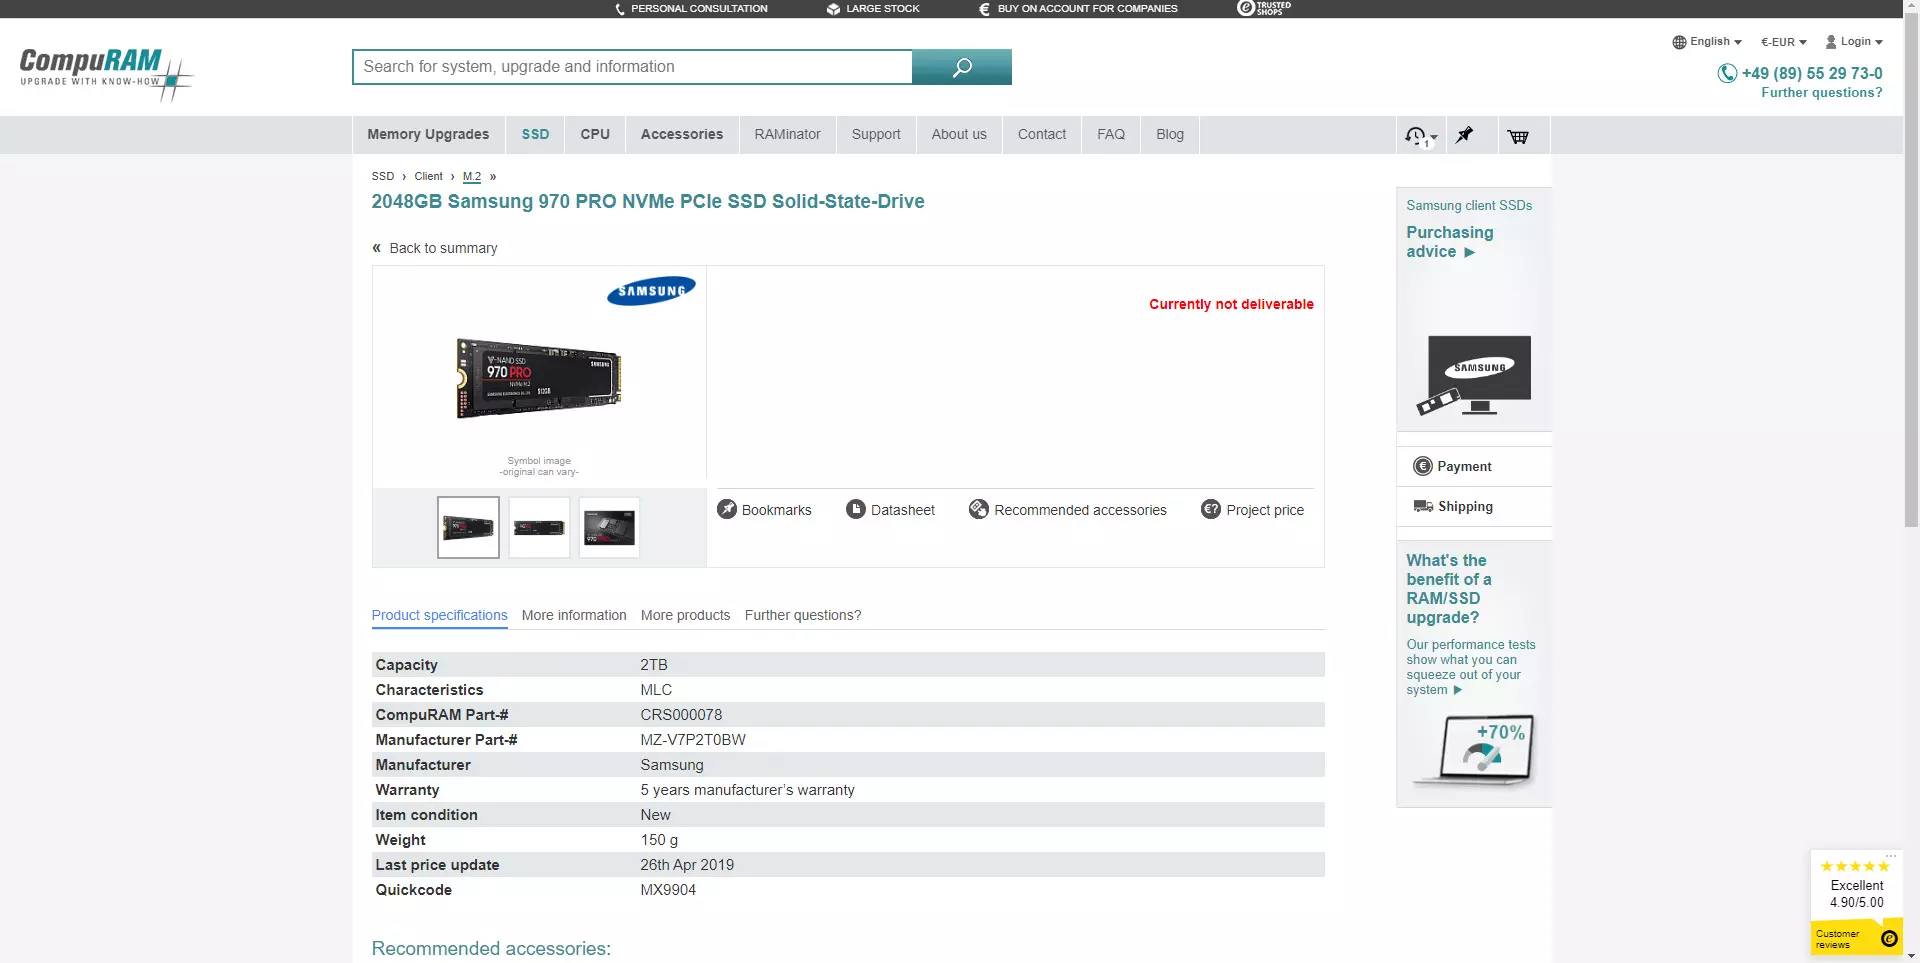Click Client breadcrumb link
Viewport: 1920px width, 963px height.
(x=428, y=176)
